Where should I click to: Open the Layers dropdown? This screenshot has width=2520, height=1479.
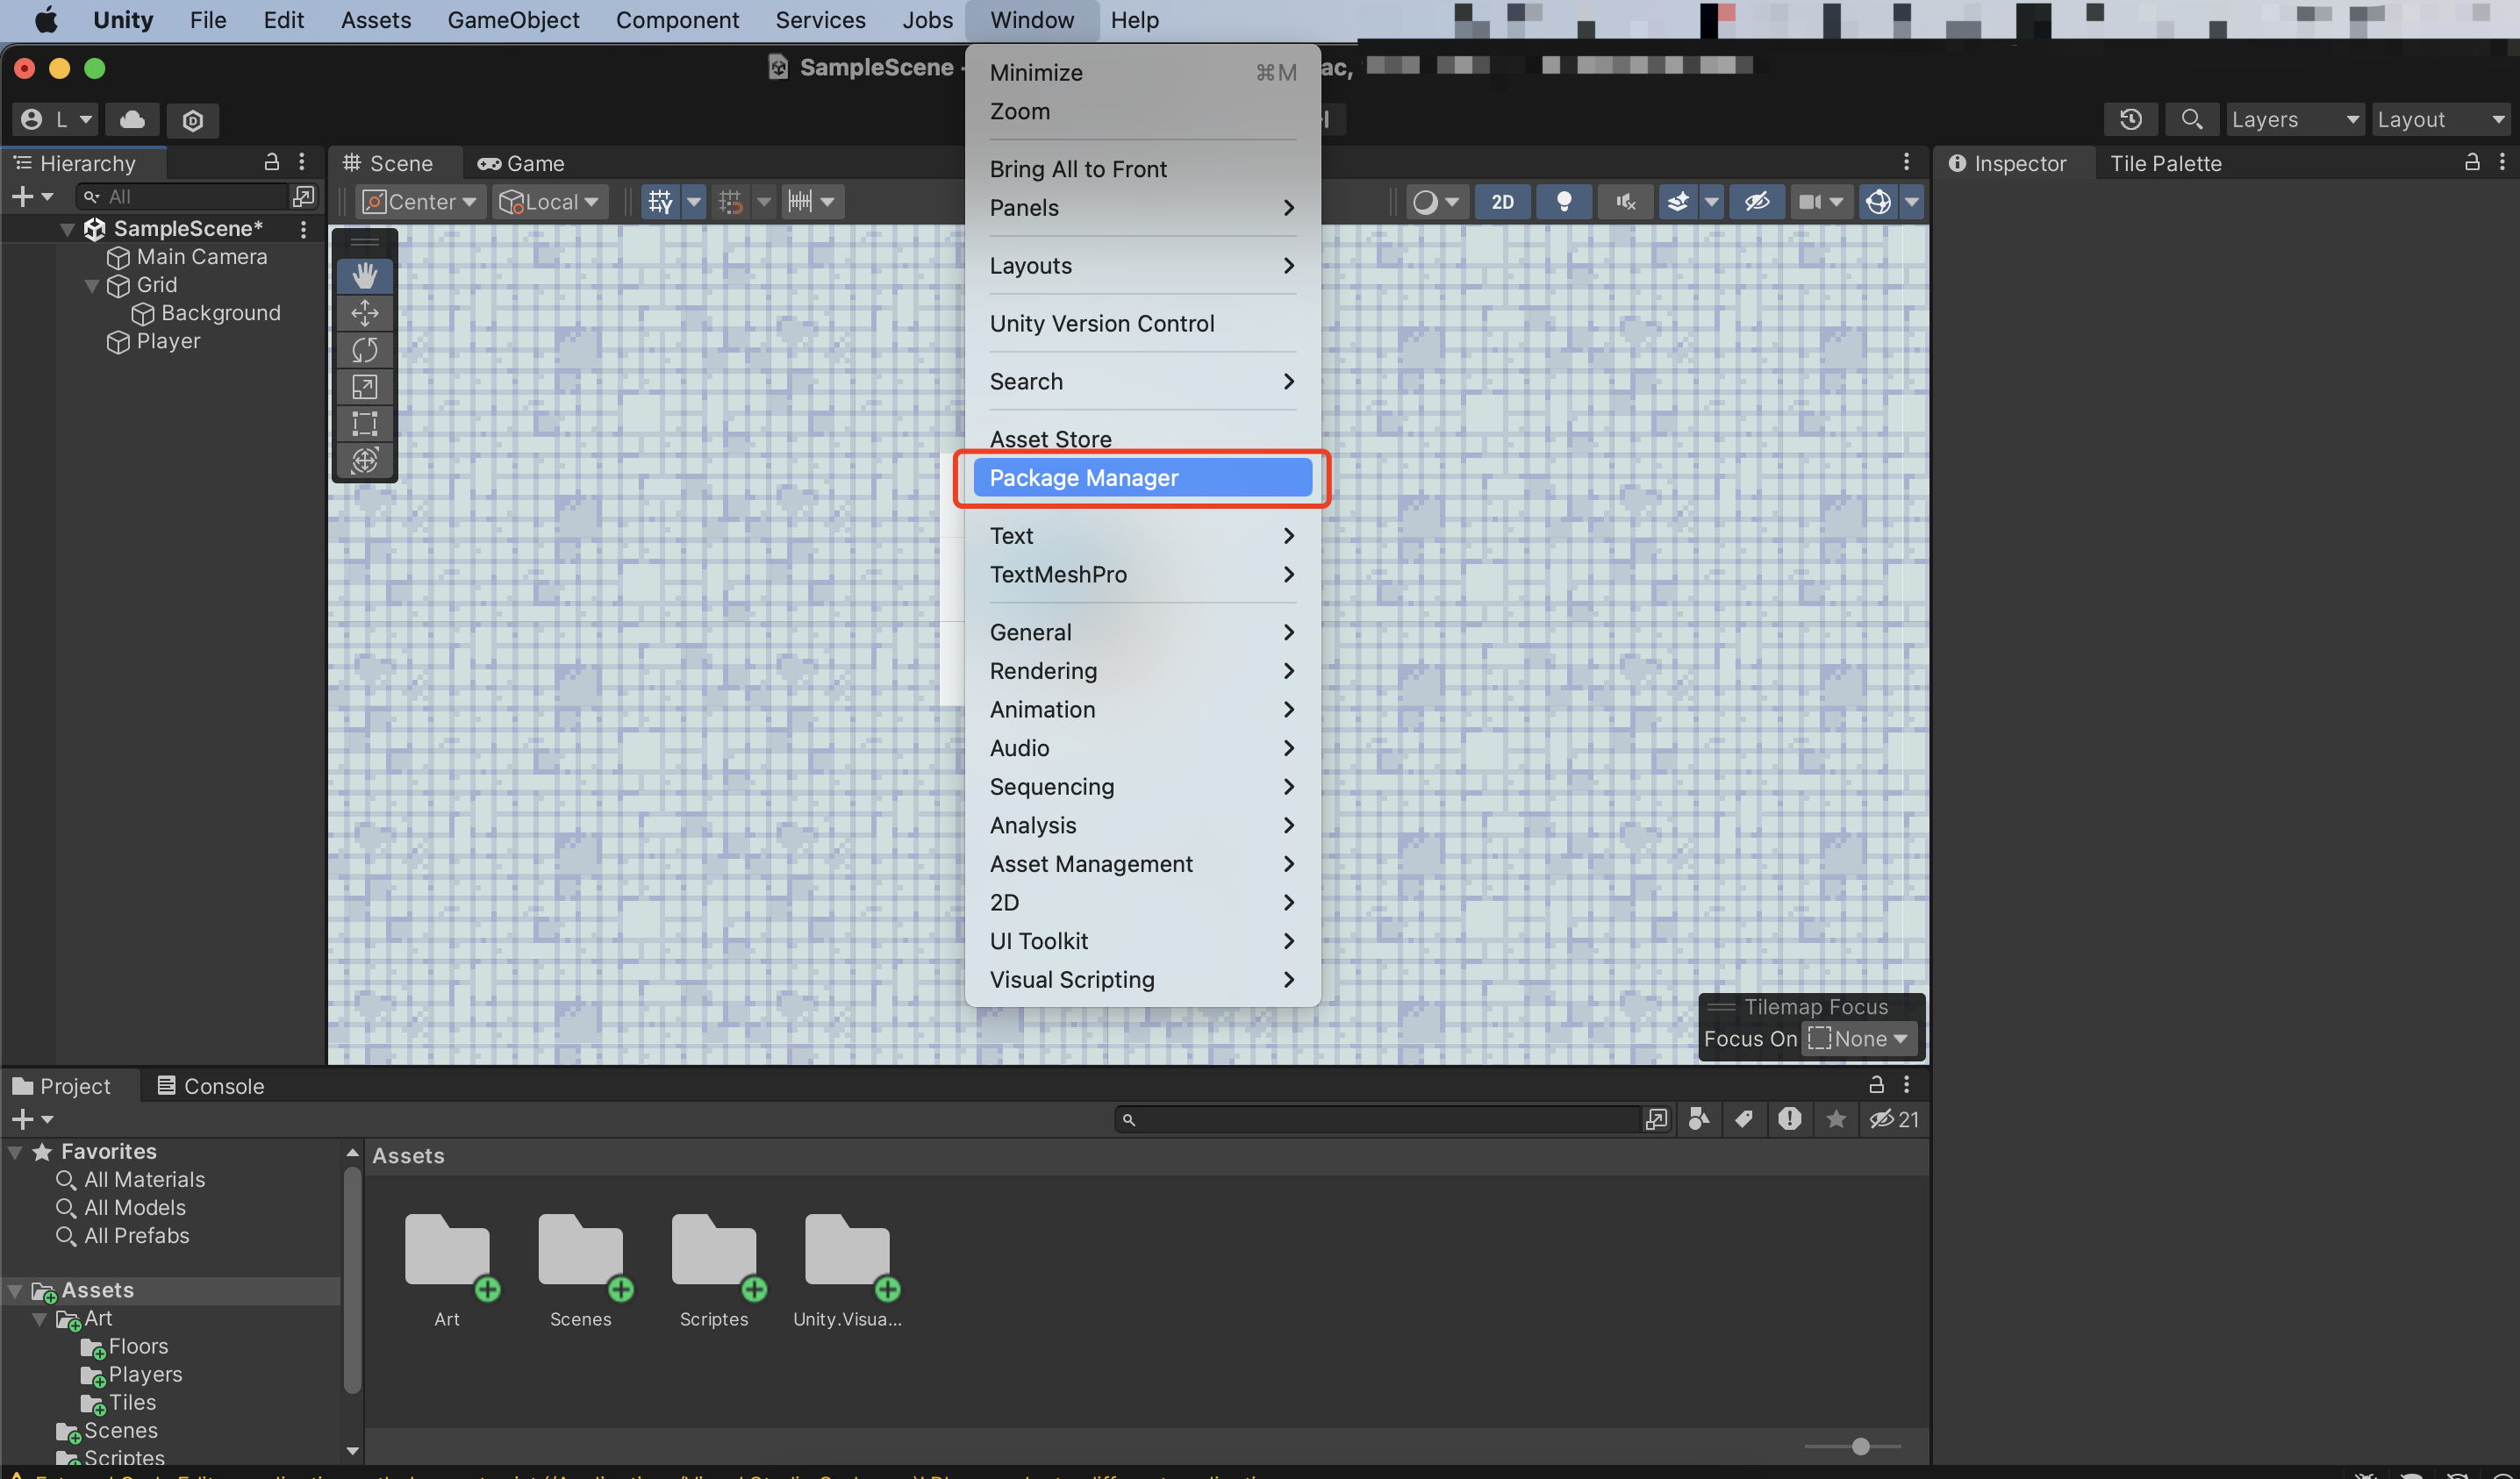[2295, 119]
